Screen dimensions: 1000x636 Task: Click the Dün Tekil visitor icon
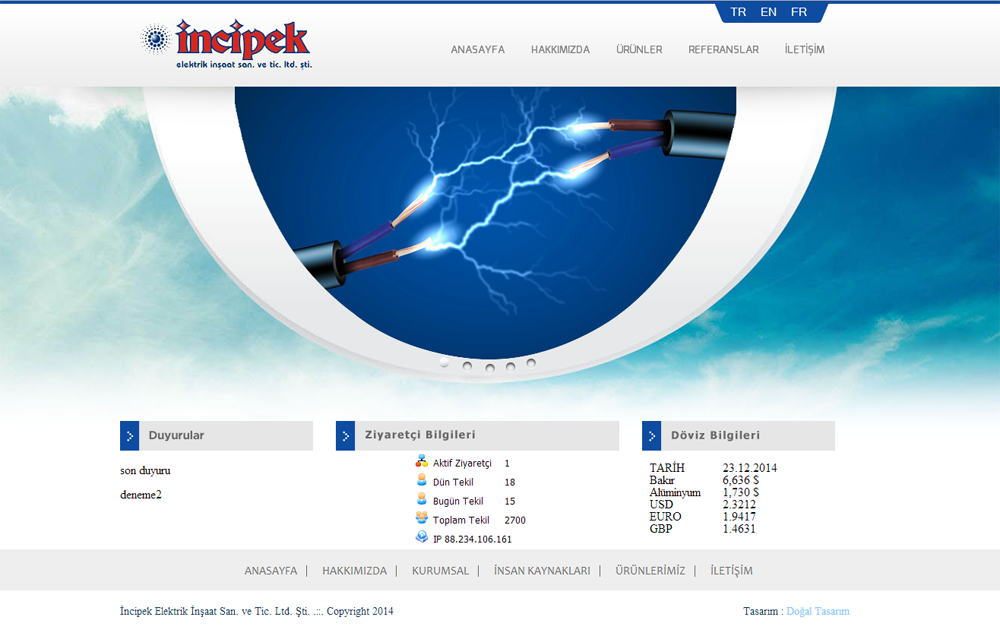[x=422, y=481]
